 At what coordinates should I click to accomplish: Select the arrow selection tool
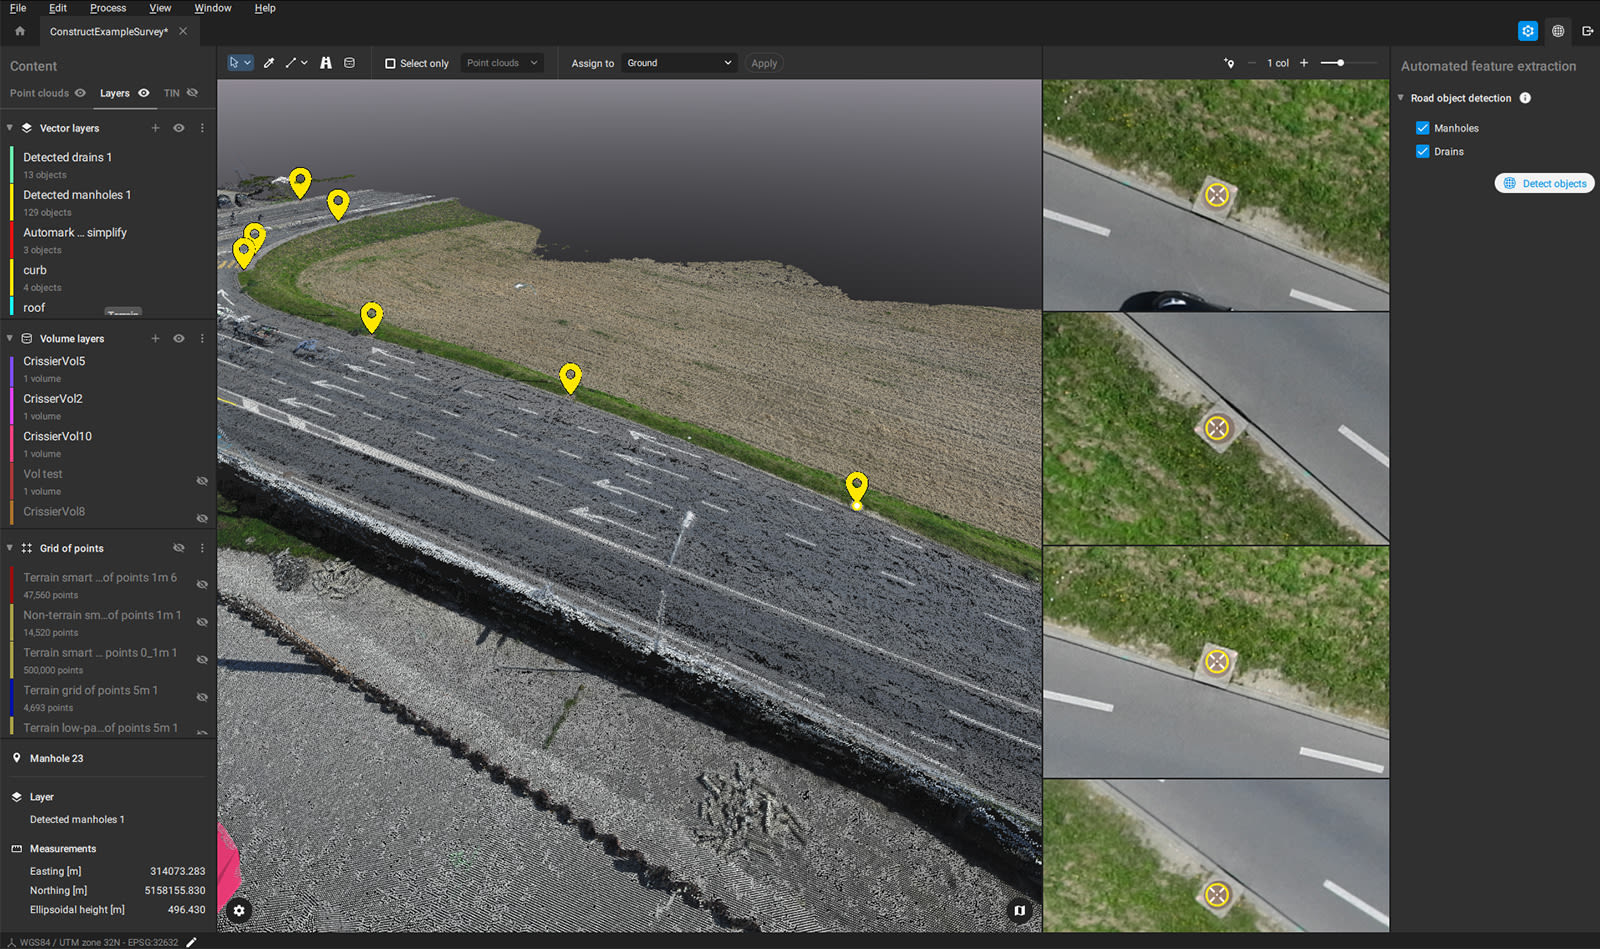[236, 62]
